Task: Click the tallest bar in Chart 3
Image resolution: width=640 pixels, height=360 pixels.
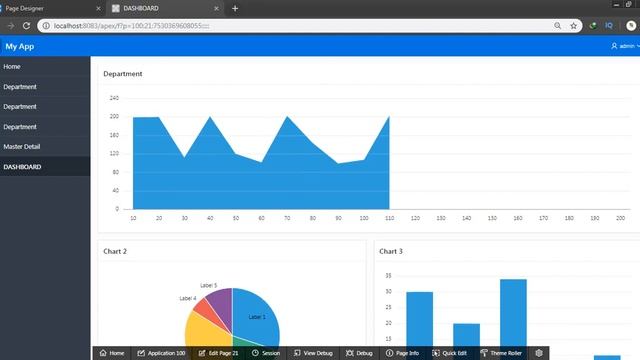Action: click(513, 312)
